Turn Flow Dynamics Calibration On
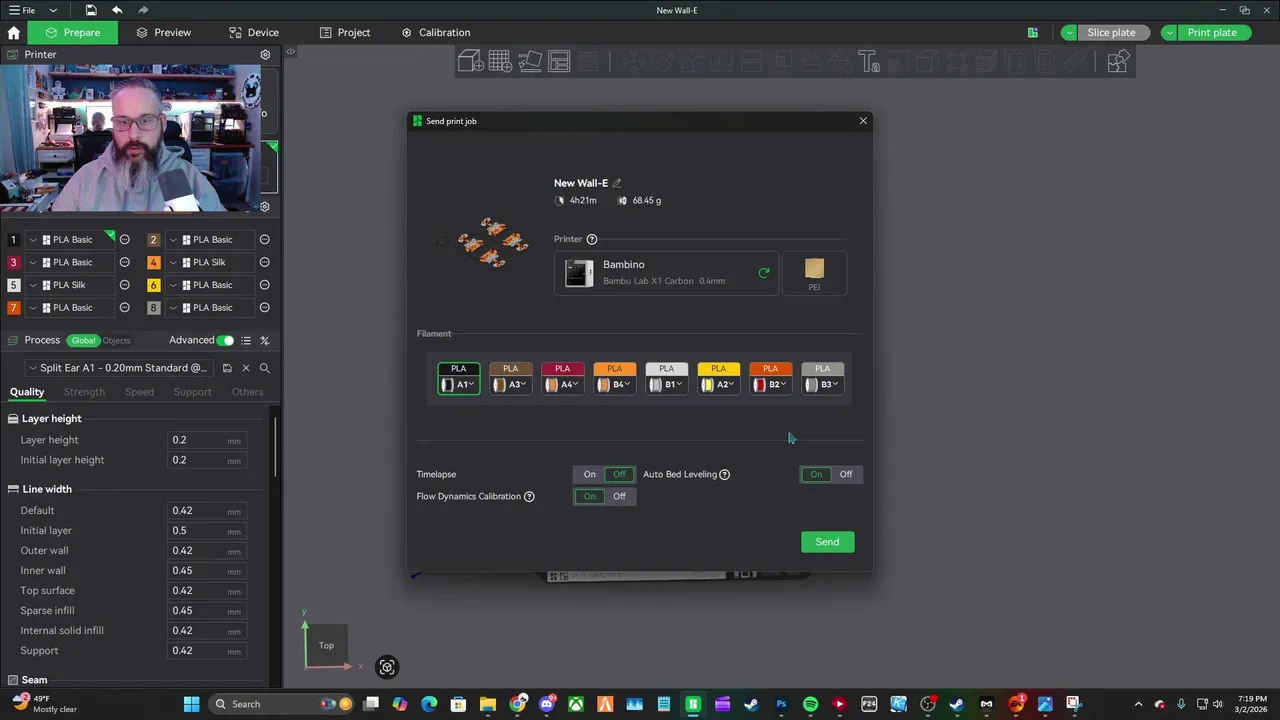The width and height of the screenshot is (1280, 720). point(590,496)
